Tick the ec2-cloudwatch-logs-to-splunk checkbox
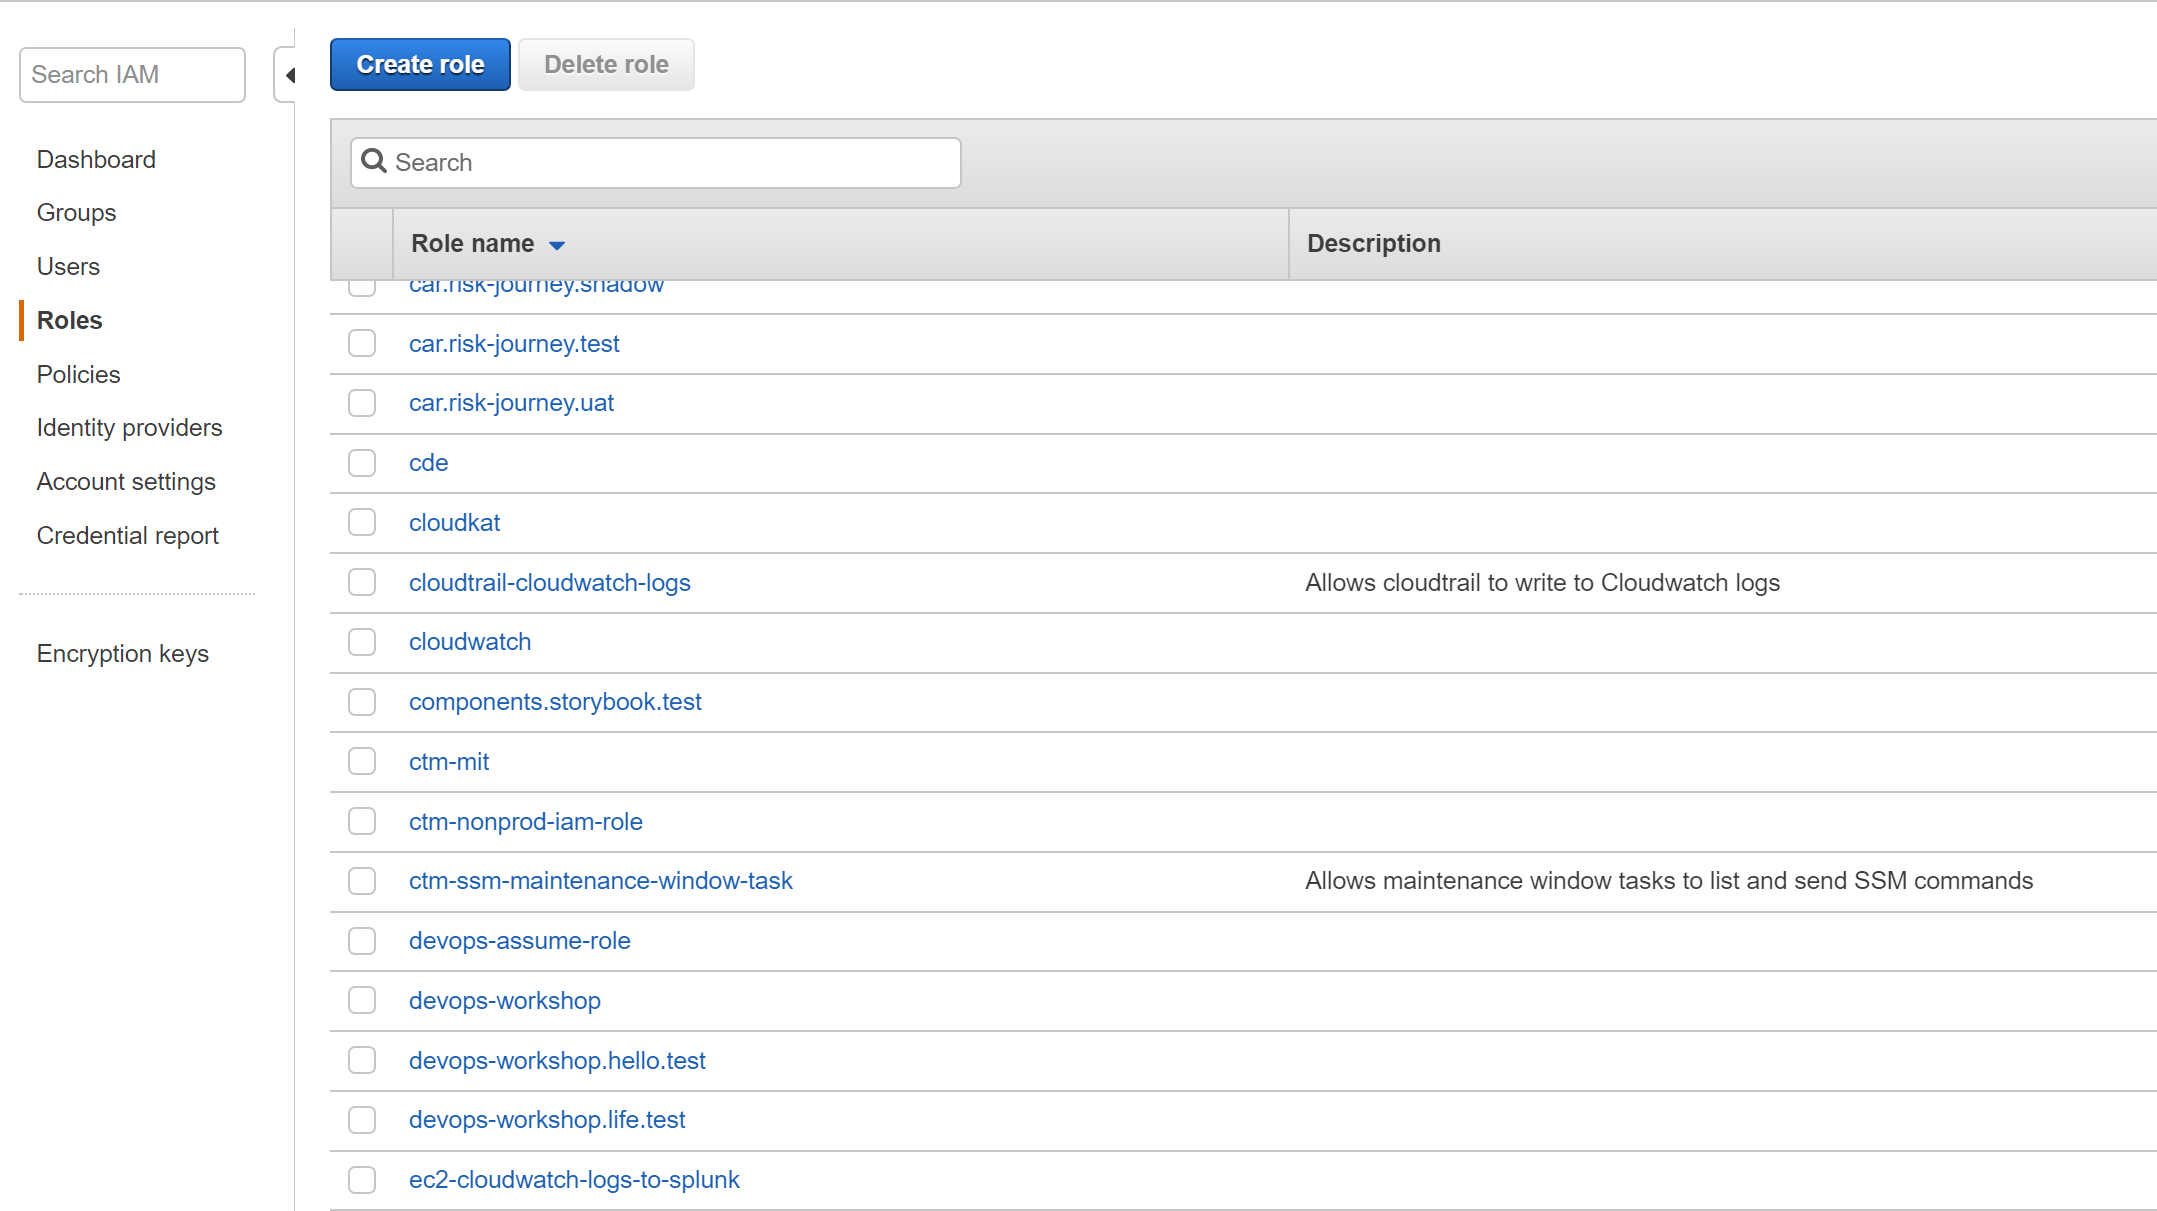2157x1211 pixels. click(362, 1179)
